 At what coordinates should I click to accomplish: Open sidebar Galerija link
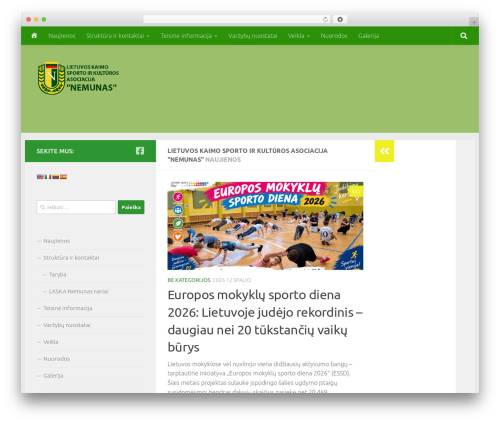point(53,376)
